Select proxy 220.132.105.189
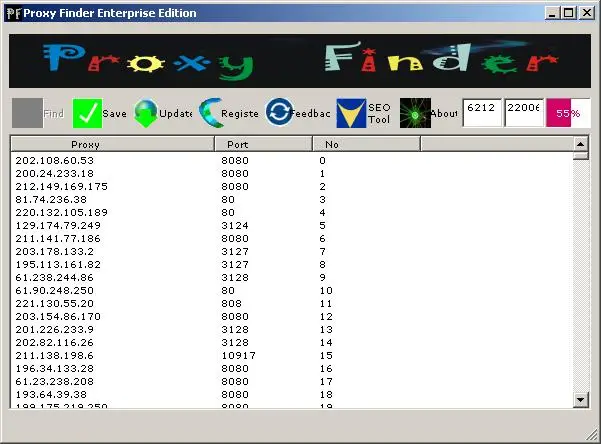601x444 pixels. 61,212
